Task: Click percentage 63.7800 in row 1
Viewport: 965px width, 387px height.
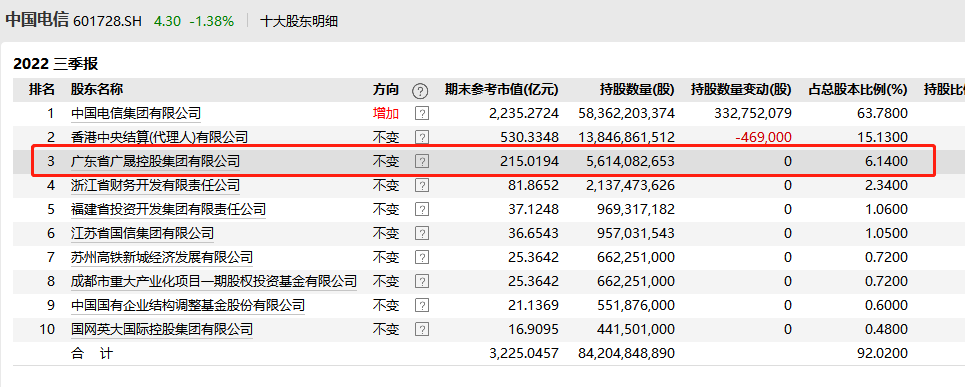Action: click(x=884, y=113)
